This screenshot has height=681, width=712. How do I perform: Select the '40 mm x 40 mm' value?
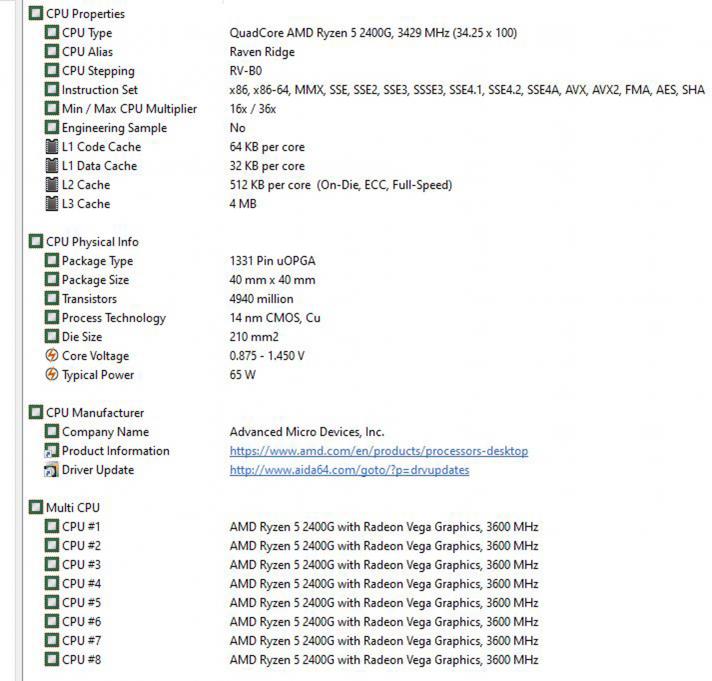coord(272,280)
